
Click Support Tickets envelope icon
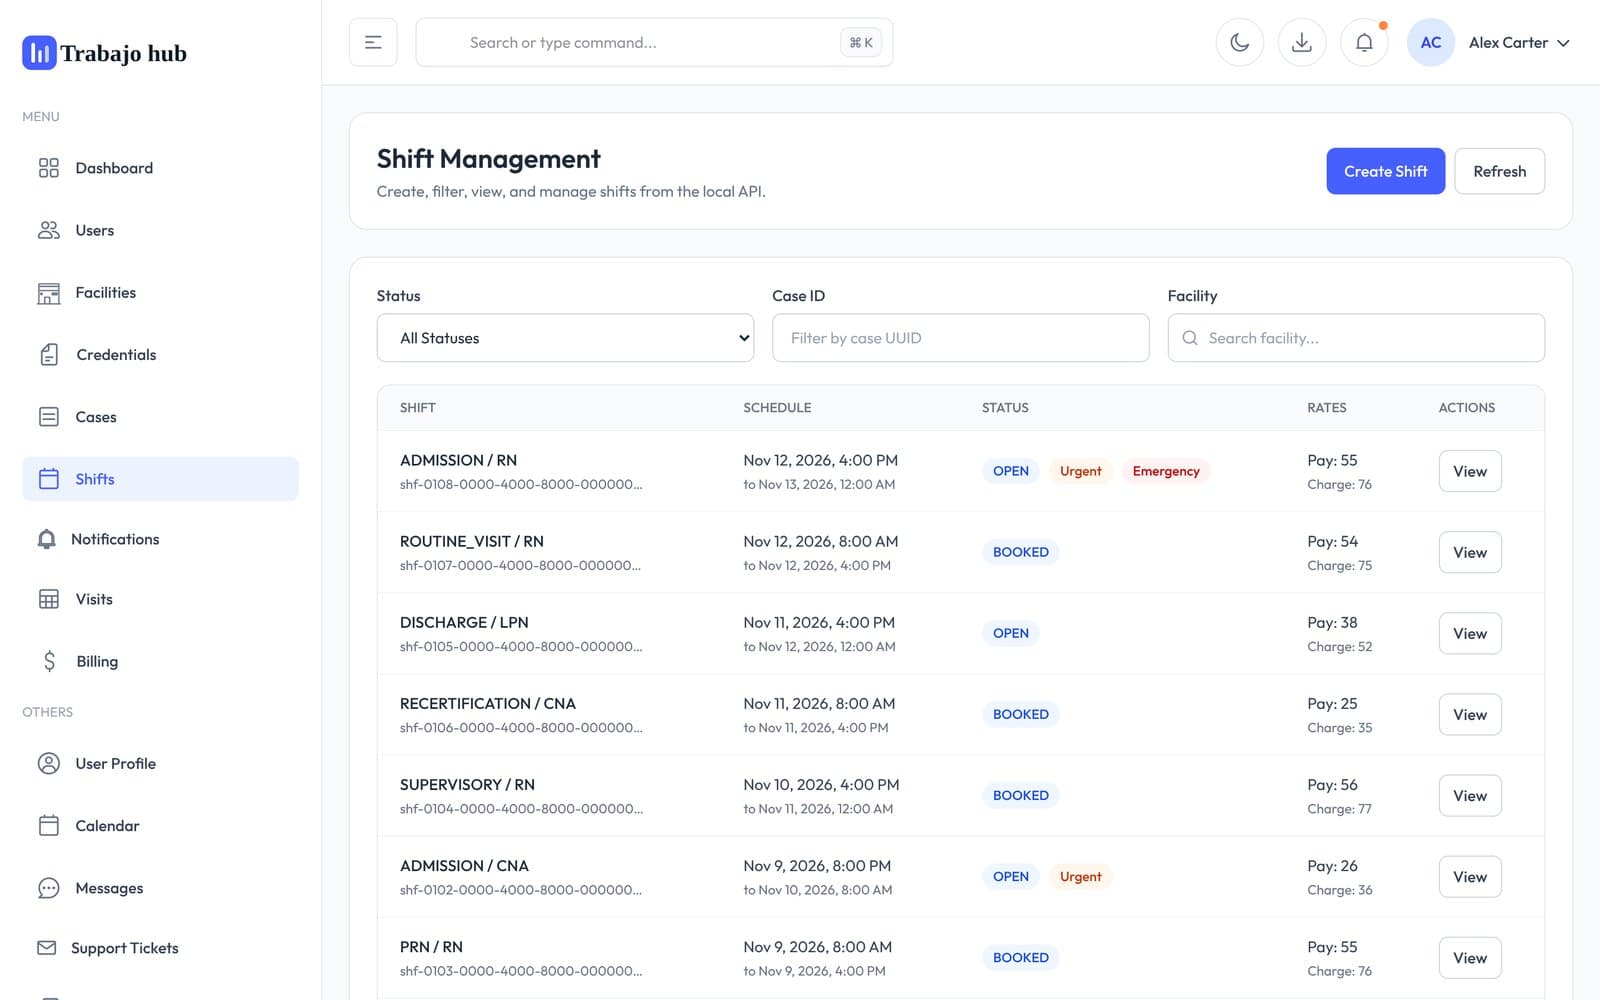pos(47,947)
